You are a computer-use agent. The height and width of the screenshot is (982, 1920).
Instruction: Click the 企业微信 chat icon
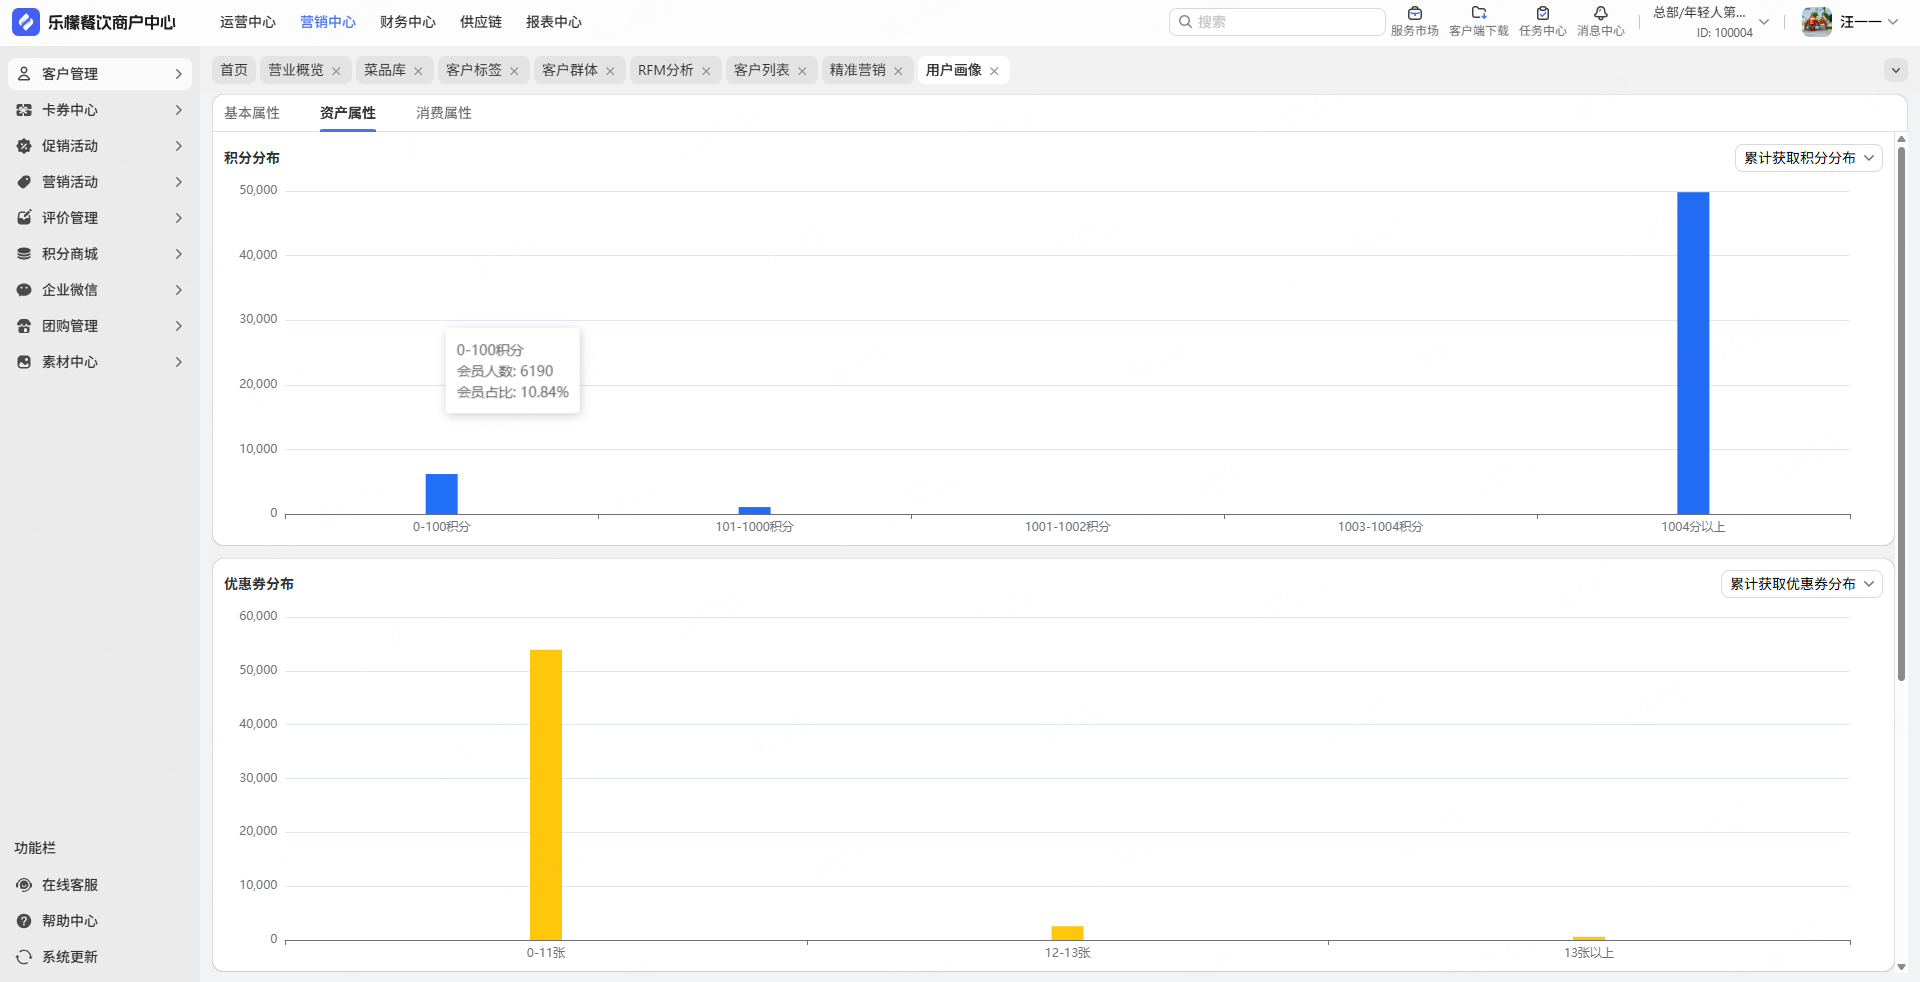(24, 290)
